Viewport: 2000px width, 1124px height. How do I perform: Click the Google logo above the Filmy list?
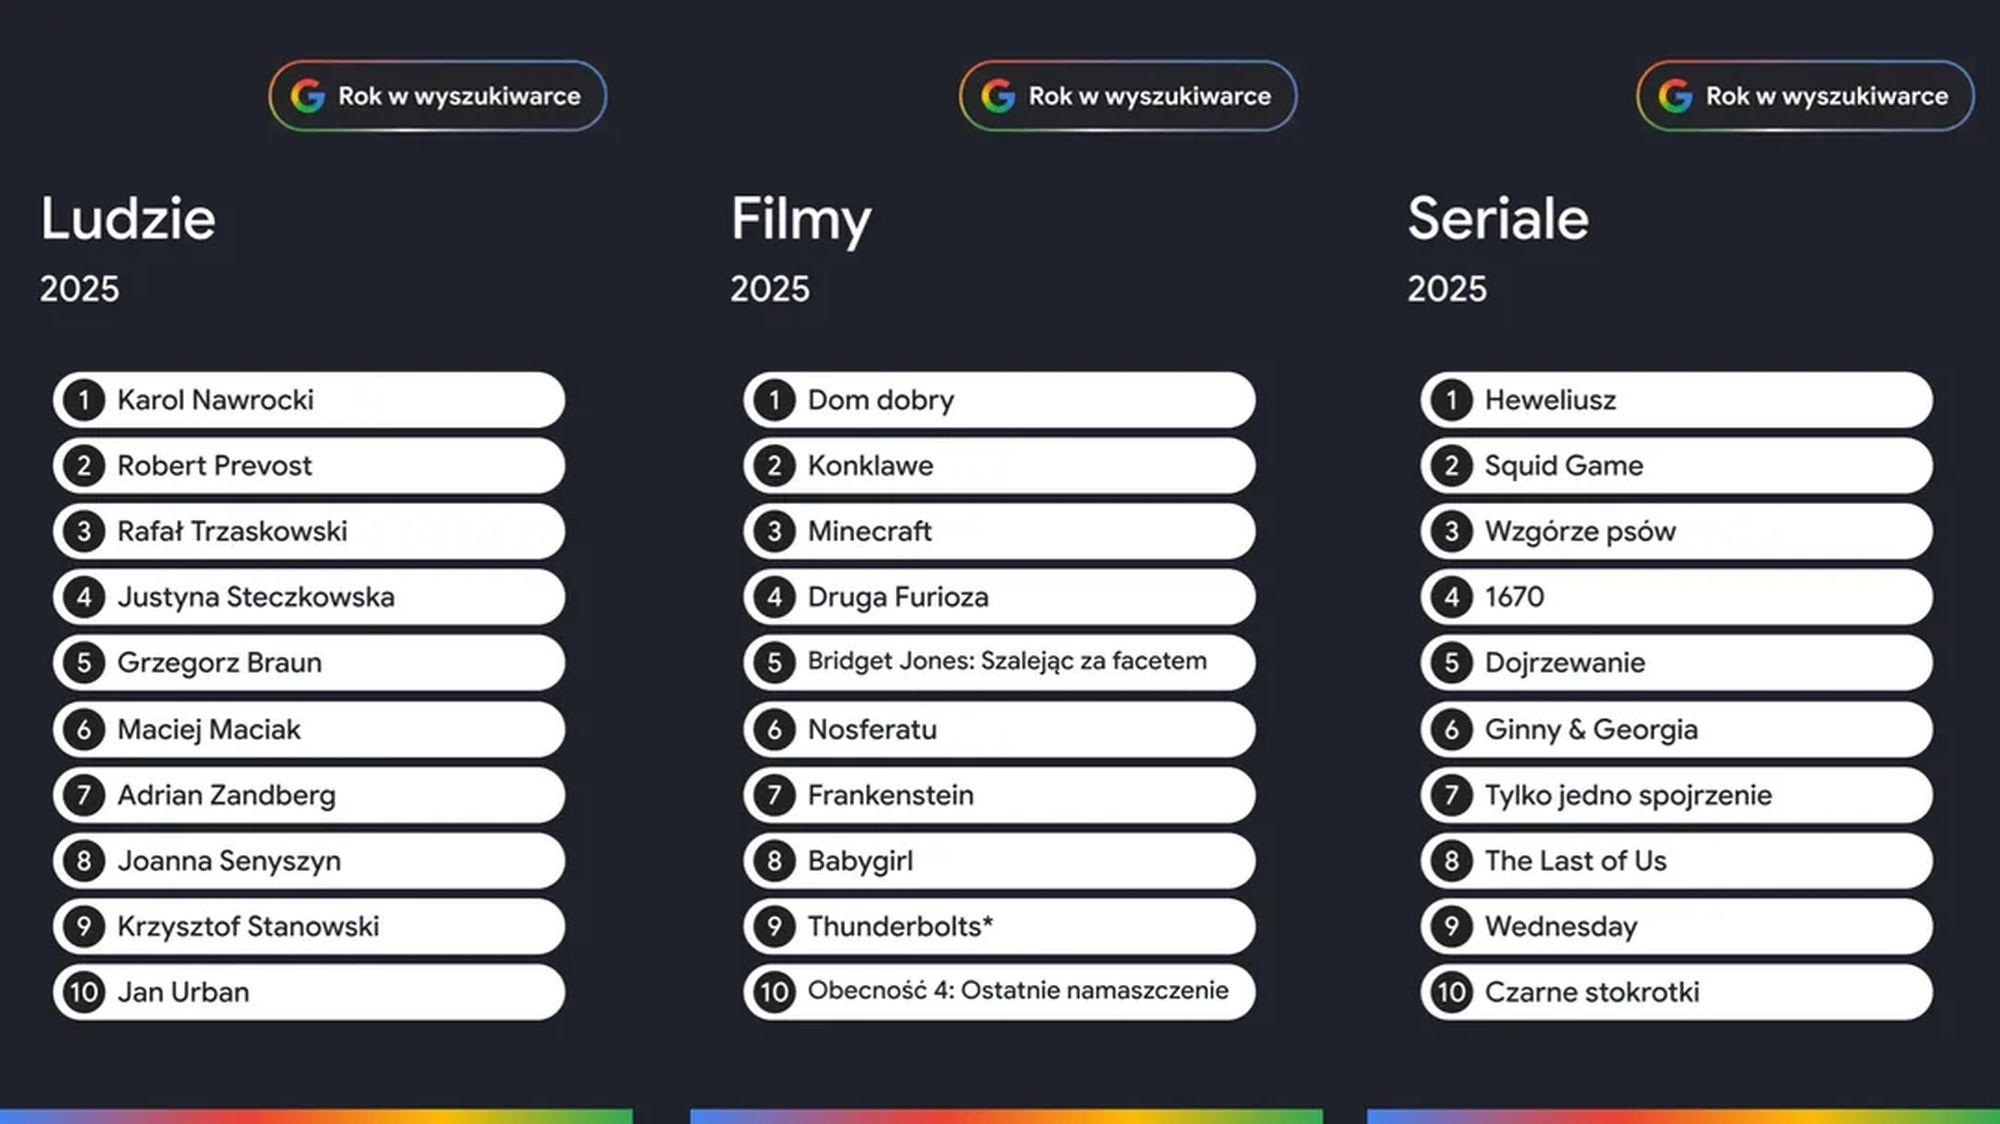tap(998, 96)
